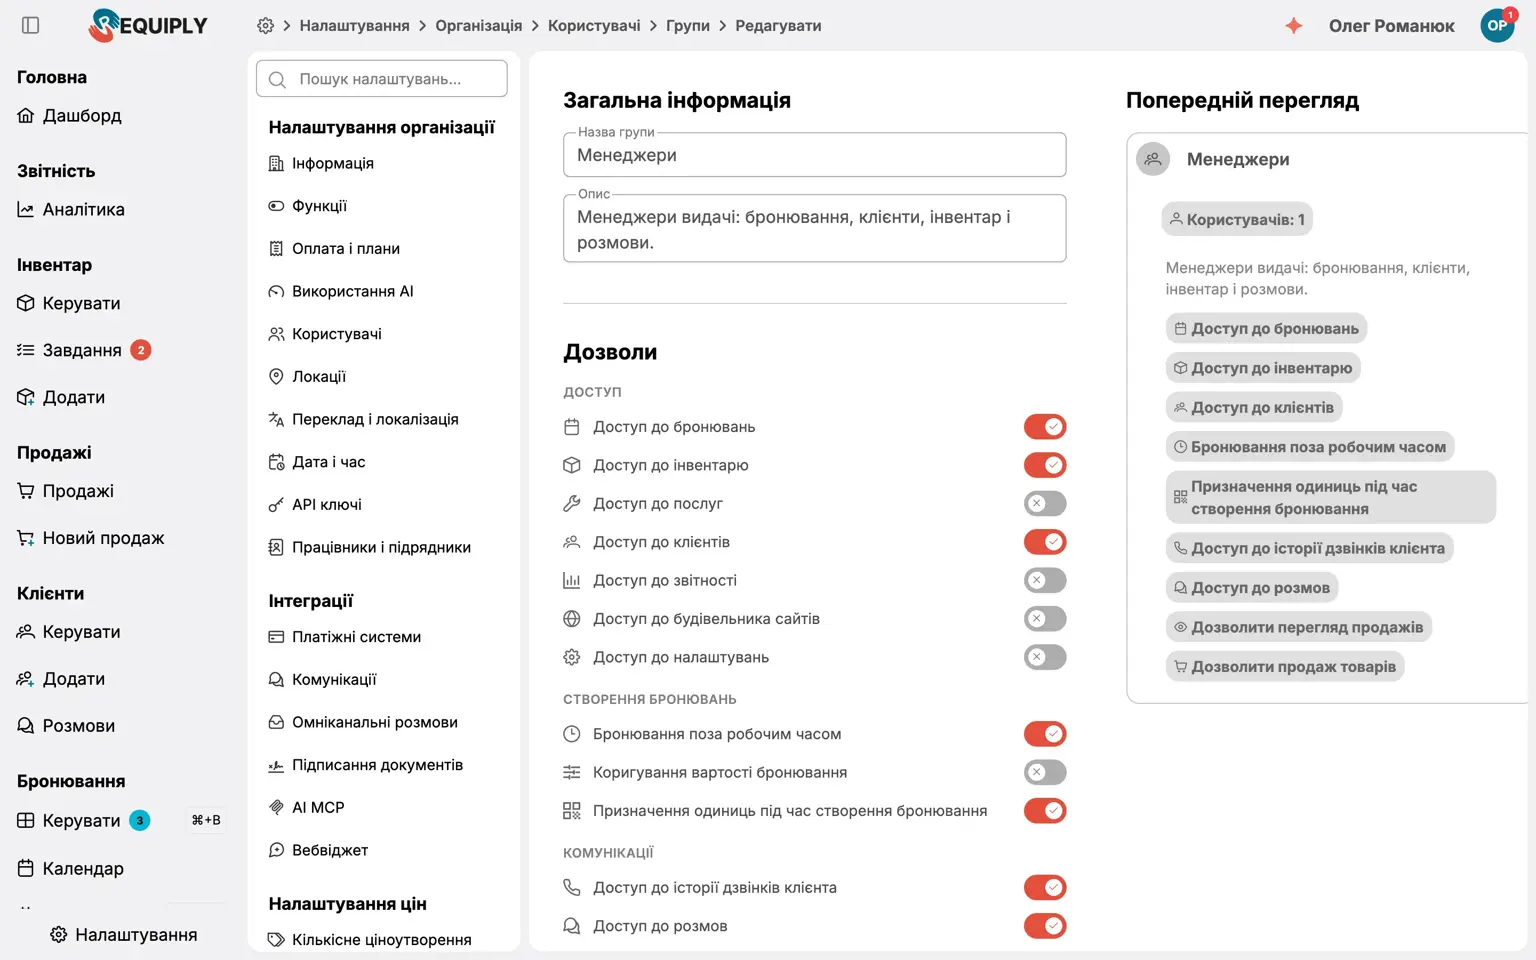
Task: Enable Коригування вартості бронювання toggle
Action: click(1045, 772)
